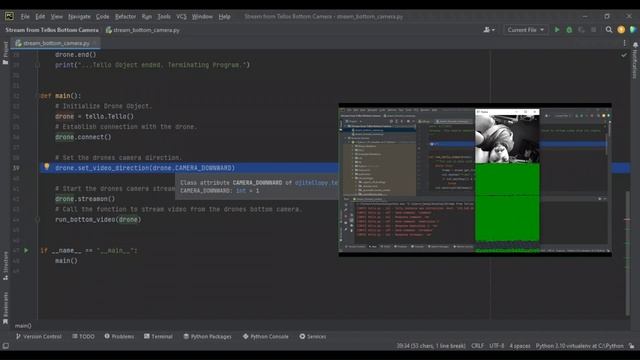Viewport: 640px width, 360px height.
Task: Open the Terminal tool window
Action: pos(158,336)
